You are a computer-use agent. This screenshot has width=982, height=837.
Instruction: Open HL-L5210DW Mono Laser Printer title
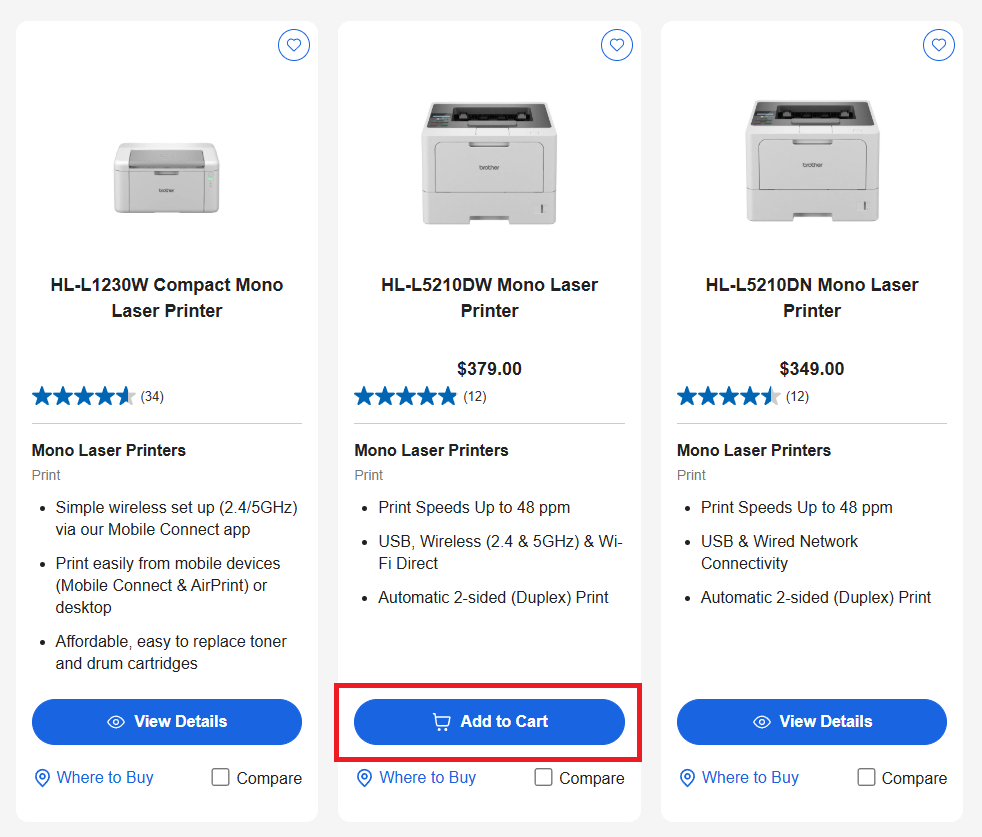pos(489,298)
